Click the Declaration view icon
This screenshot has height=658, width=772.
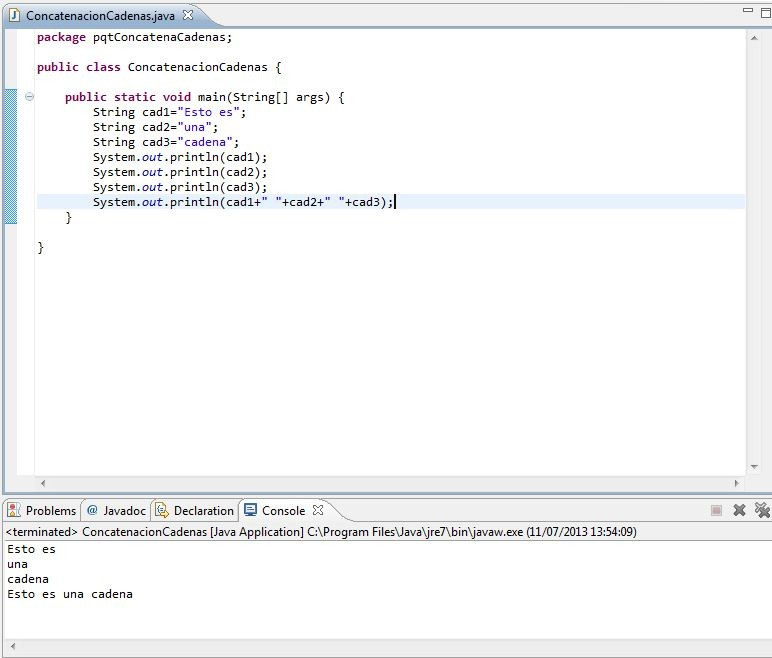click(161, 510)
